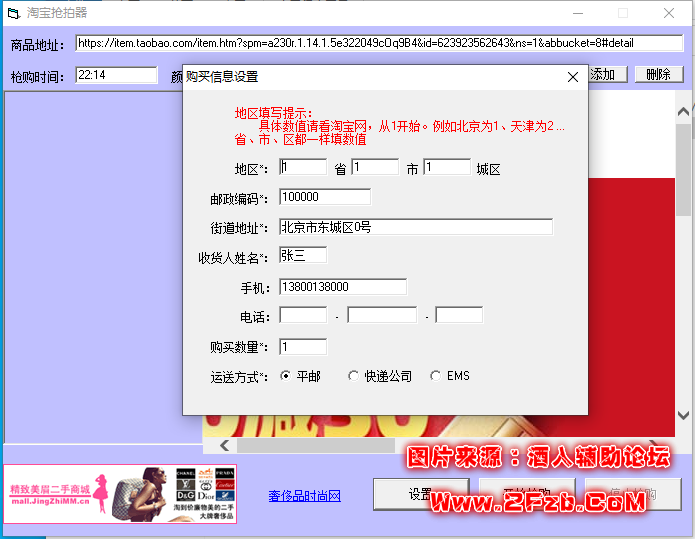Click the 手机 number field
Screen dimensions: 695x539
point(343,287)
